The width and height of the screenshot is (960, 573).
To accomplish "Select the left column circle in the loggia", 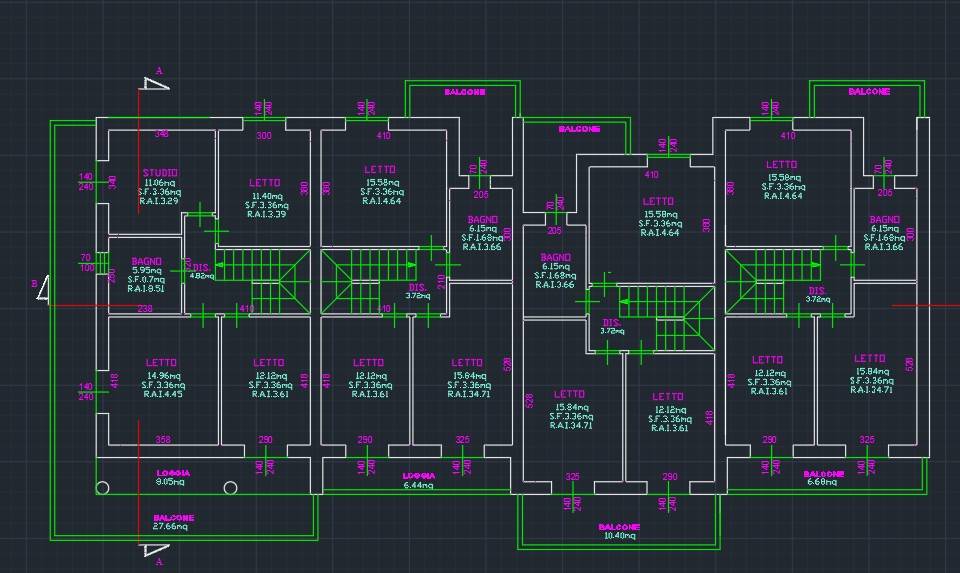I will (102, 488).
